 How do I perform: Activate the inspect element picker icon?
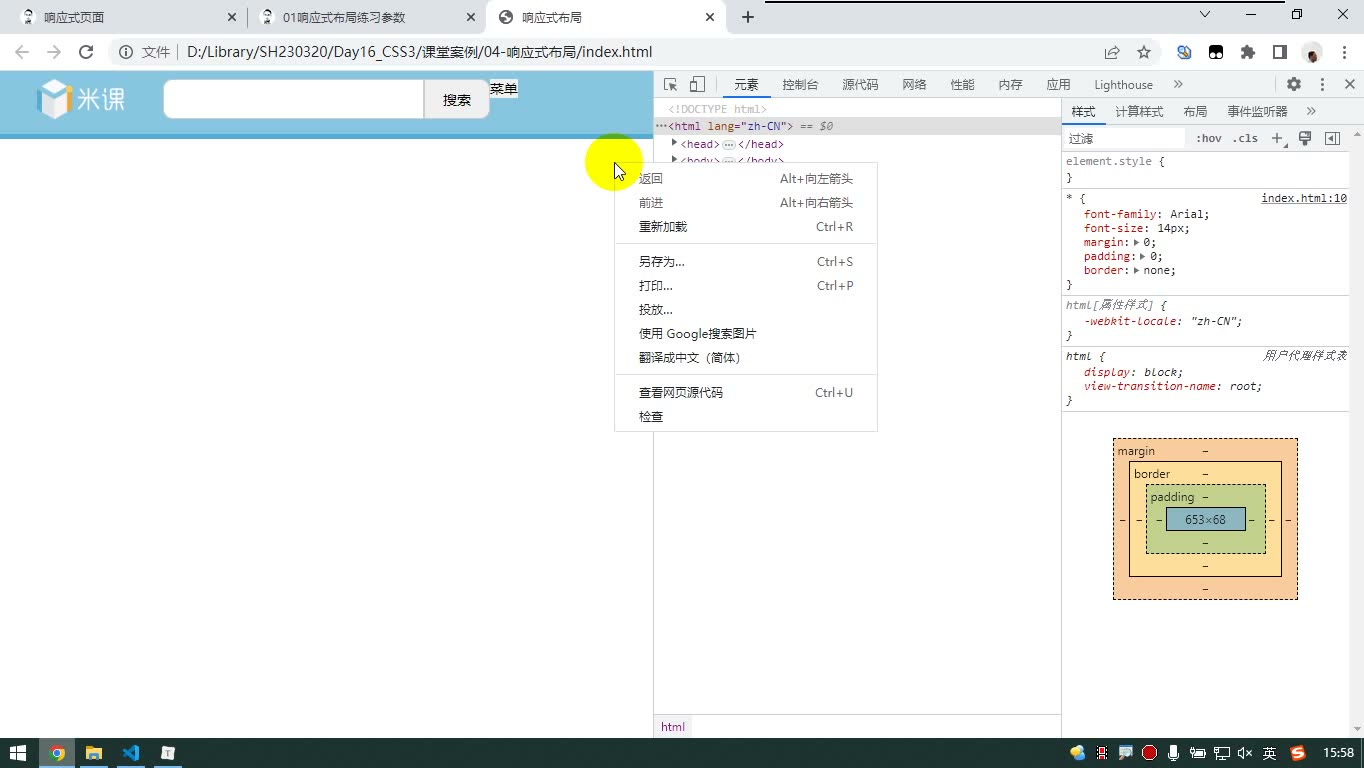point(671,85)
